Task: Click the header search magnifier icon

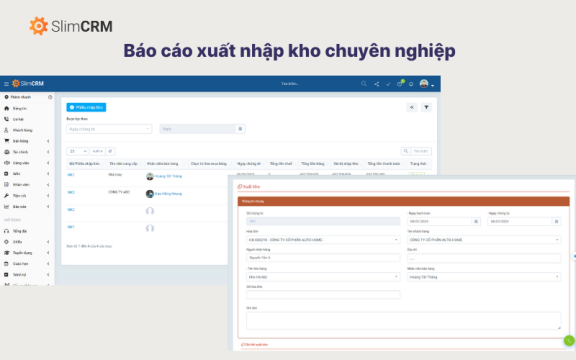Action: click(364, 84)
